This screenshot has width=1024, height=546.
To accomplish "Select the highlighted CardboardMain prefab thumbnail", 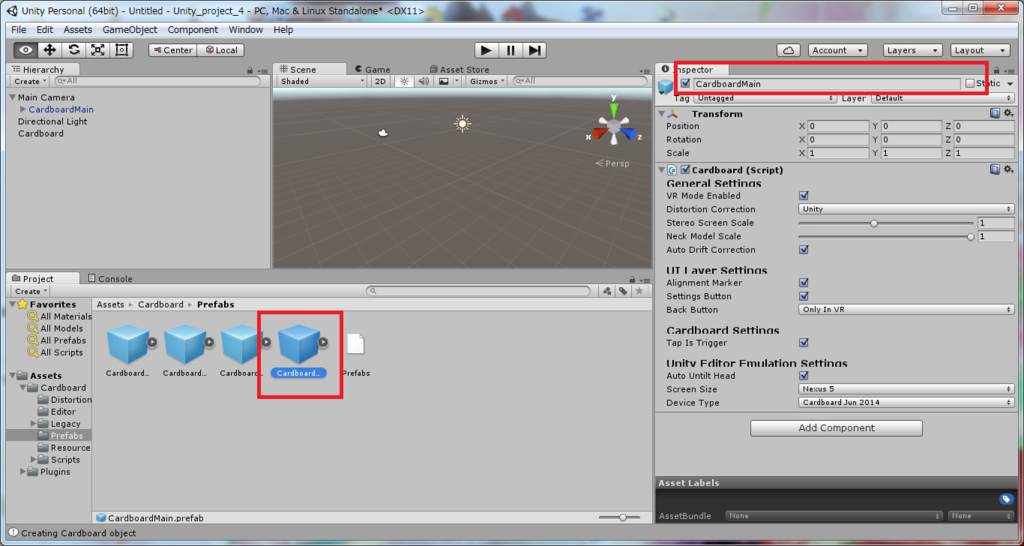I will (299, 344).
